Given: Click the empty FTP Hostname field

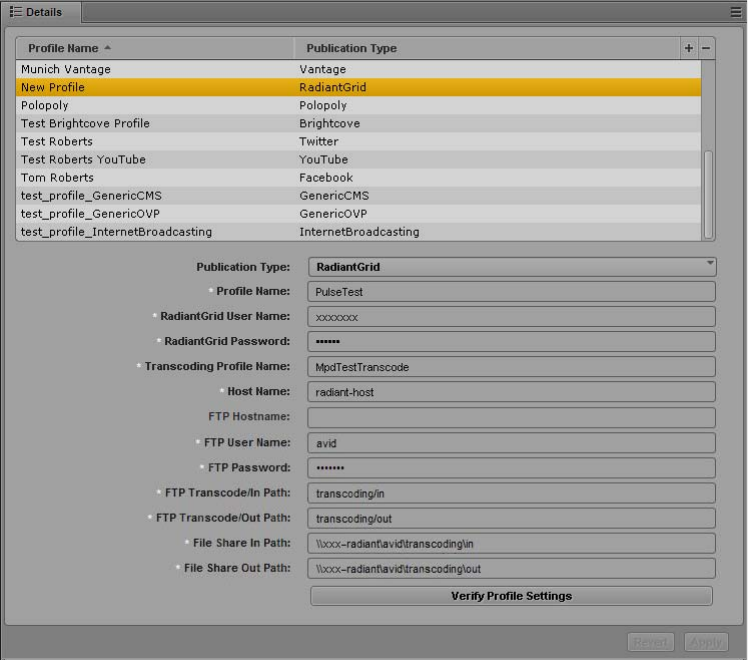Looking at the screenshot, I should pyautogui.click(x=511, y=417).
